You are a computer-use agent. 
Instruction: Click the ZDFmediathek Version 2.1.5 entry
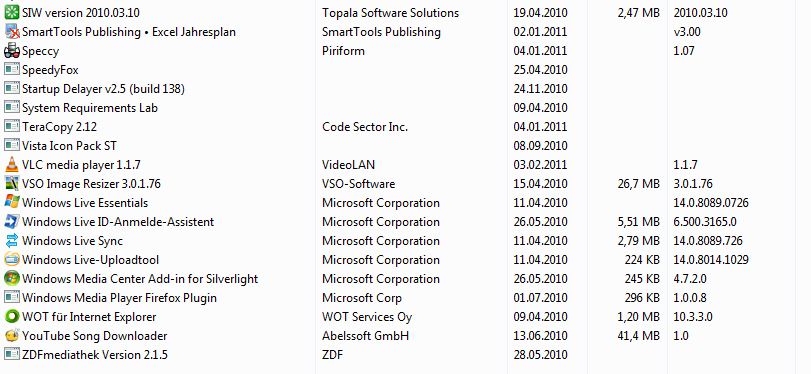click(x=95, y=355)
